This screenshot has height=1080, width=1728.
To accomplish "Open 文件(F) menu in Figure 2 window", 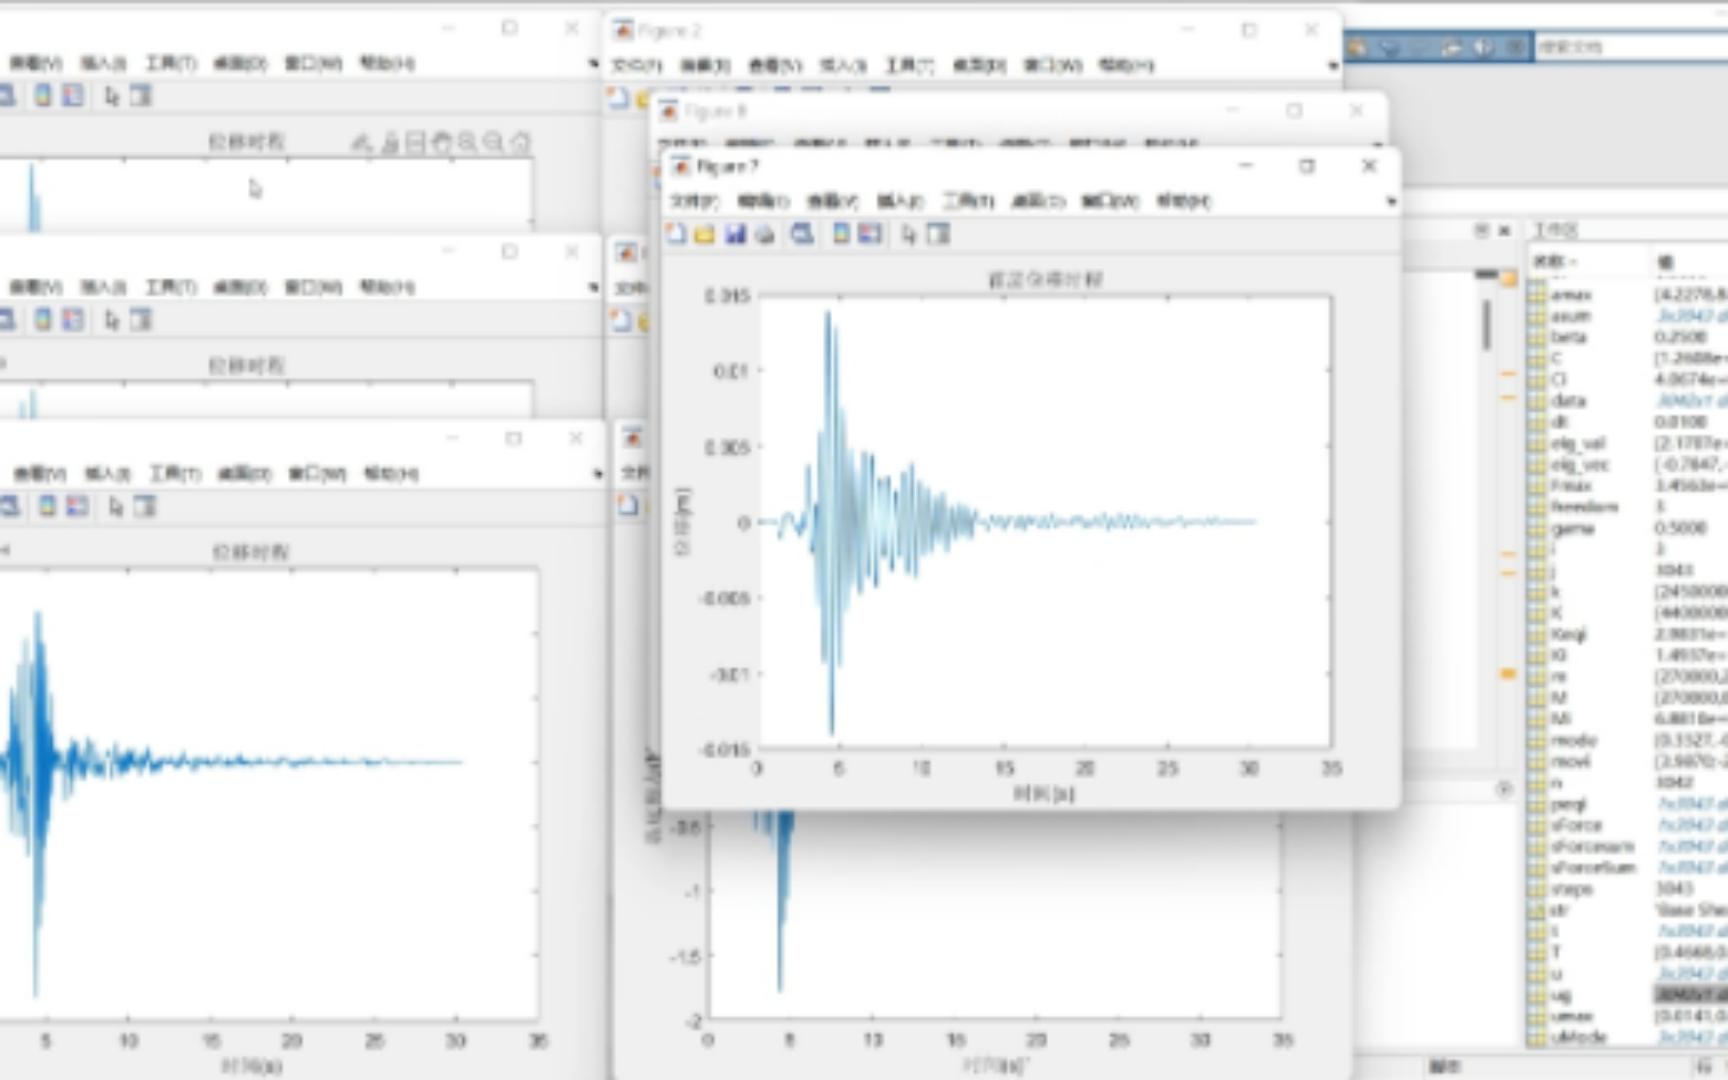I will click(636, 66).
